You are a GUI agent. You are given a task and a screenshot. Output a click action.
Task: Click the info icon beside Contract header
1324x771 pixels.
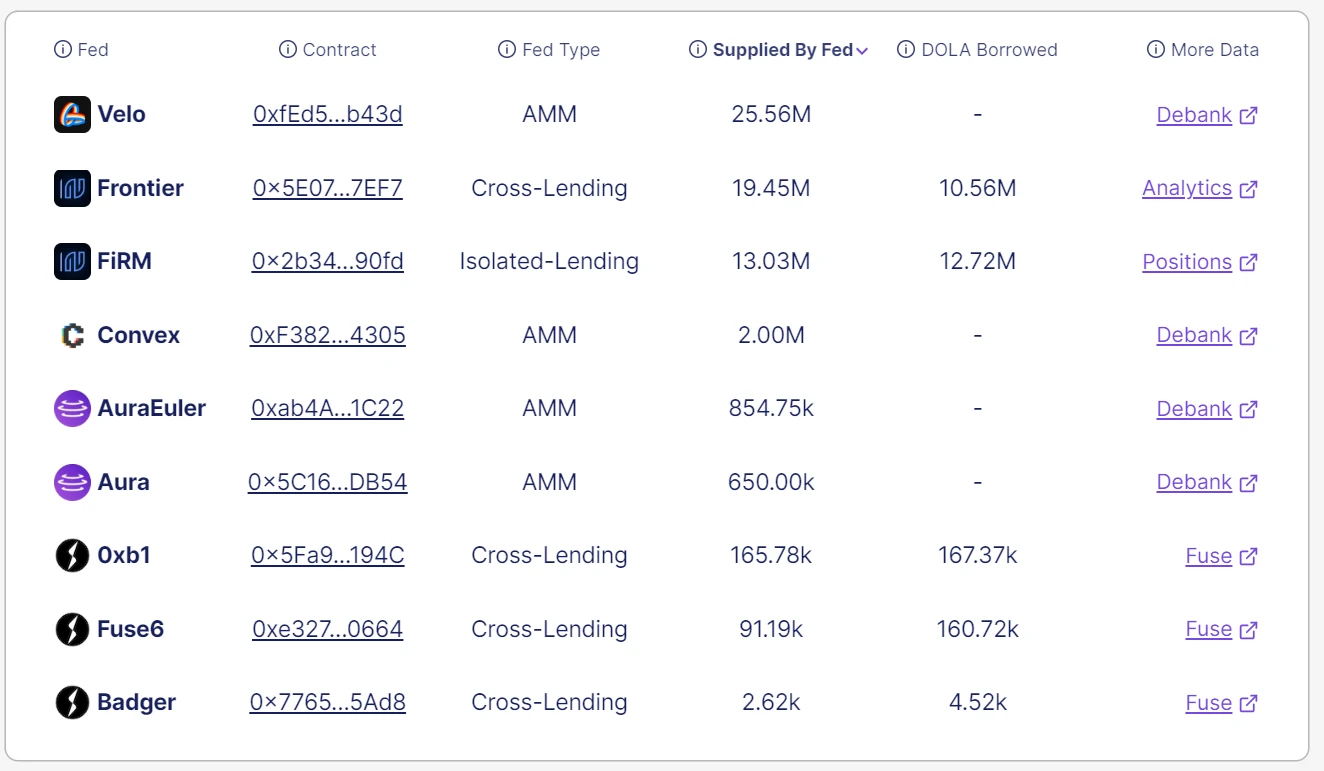point(288,50)
